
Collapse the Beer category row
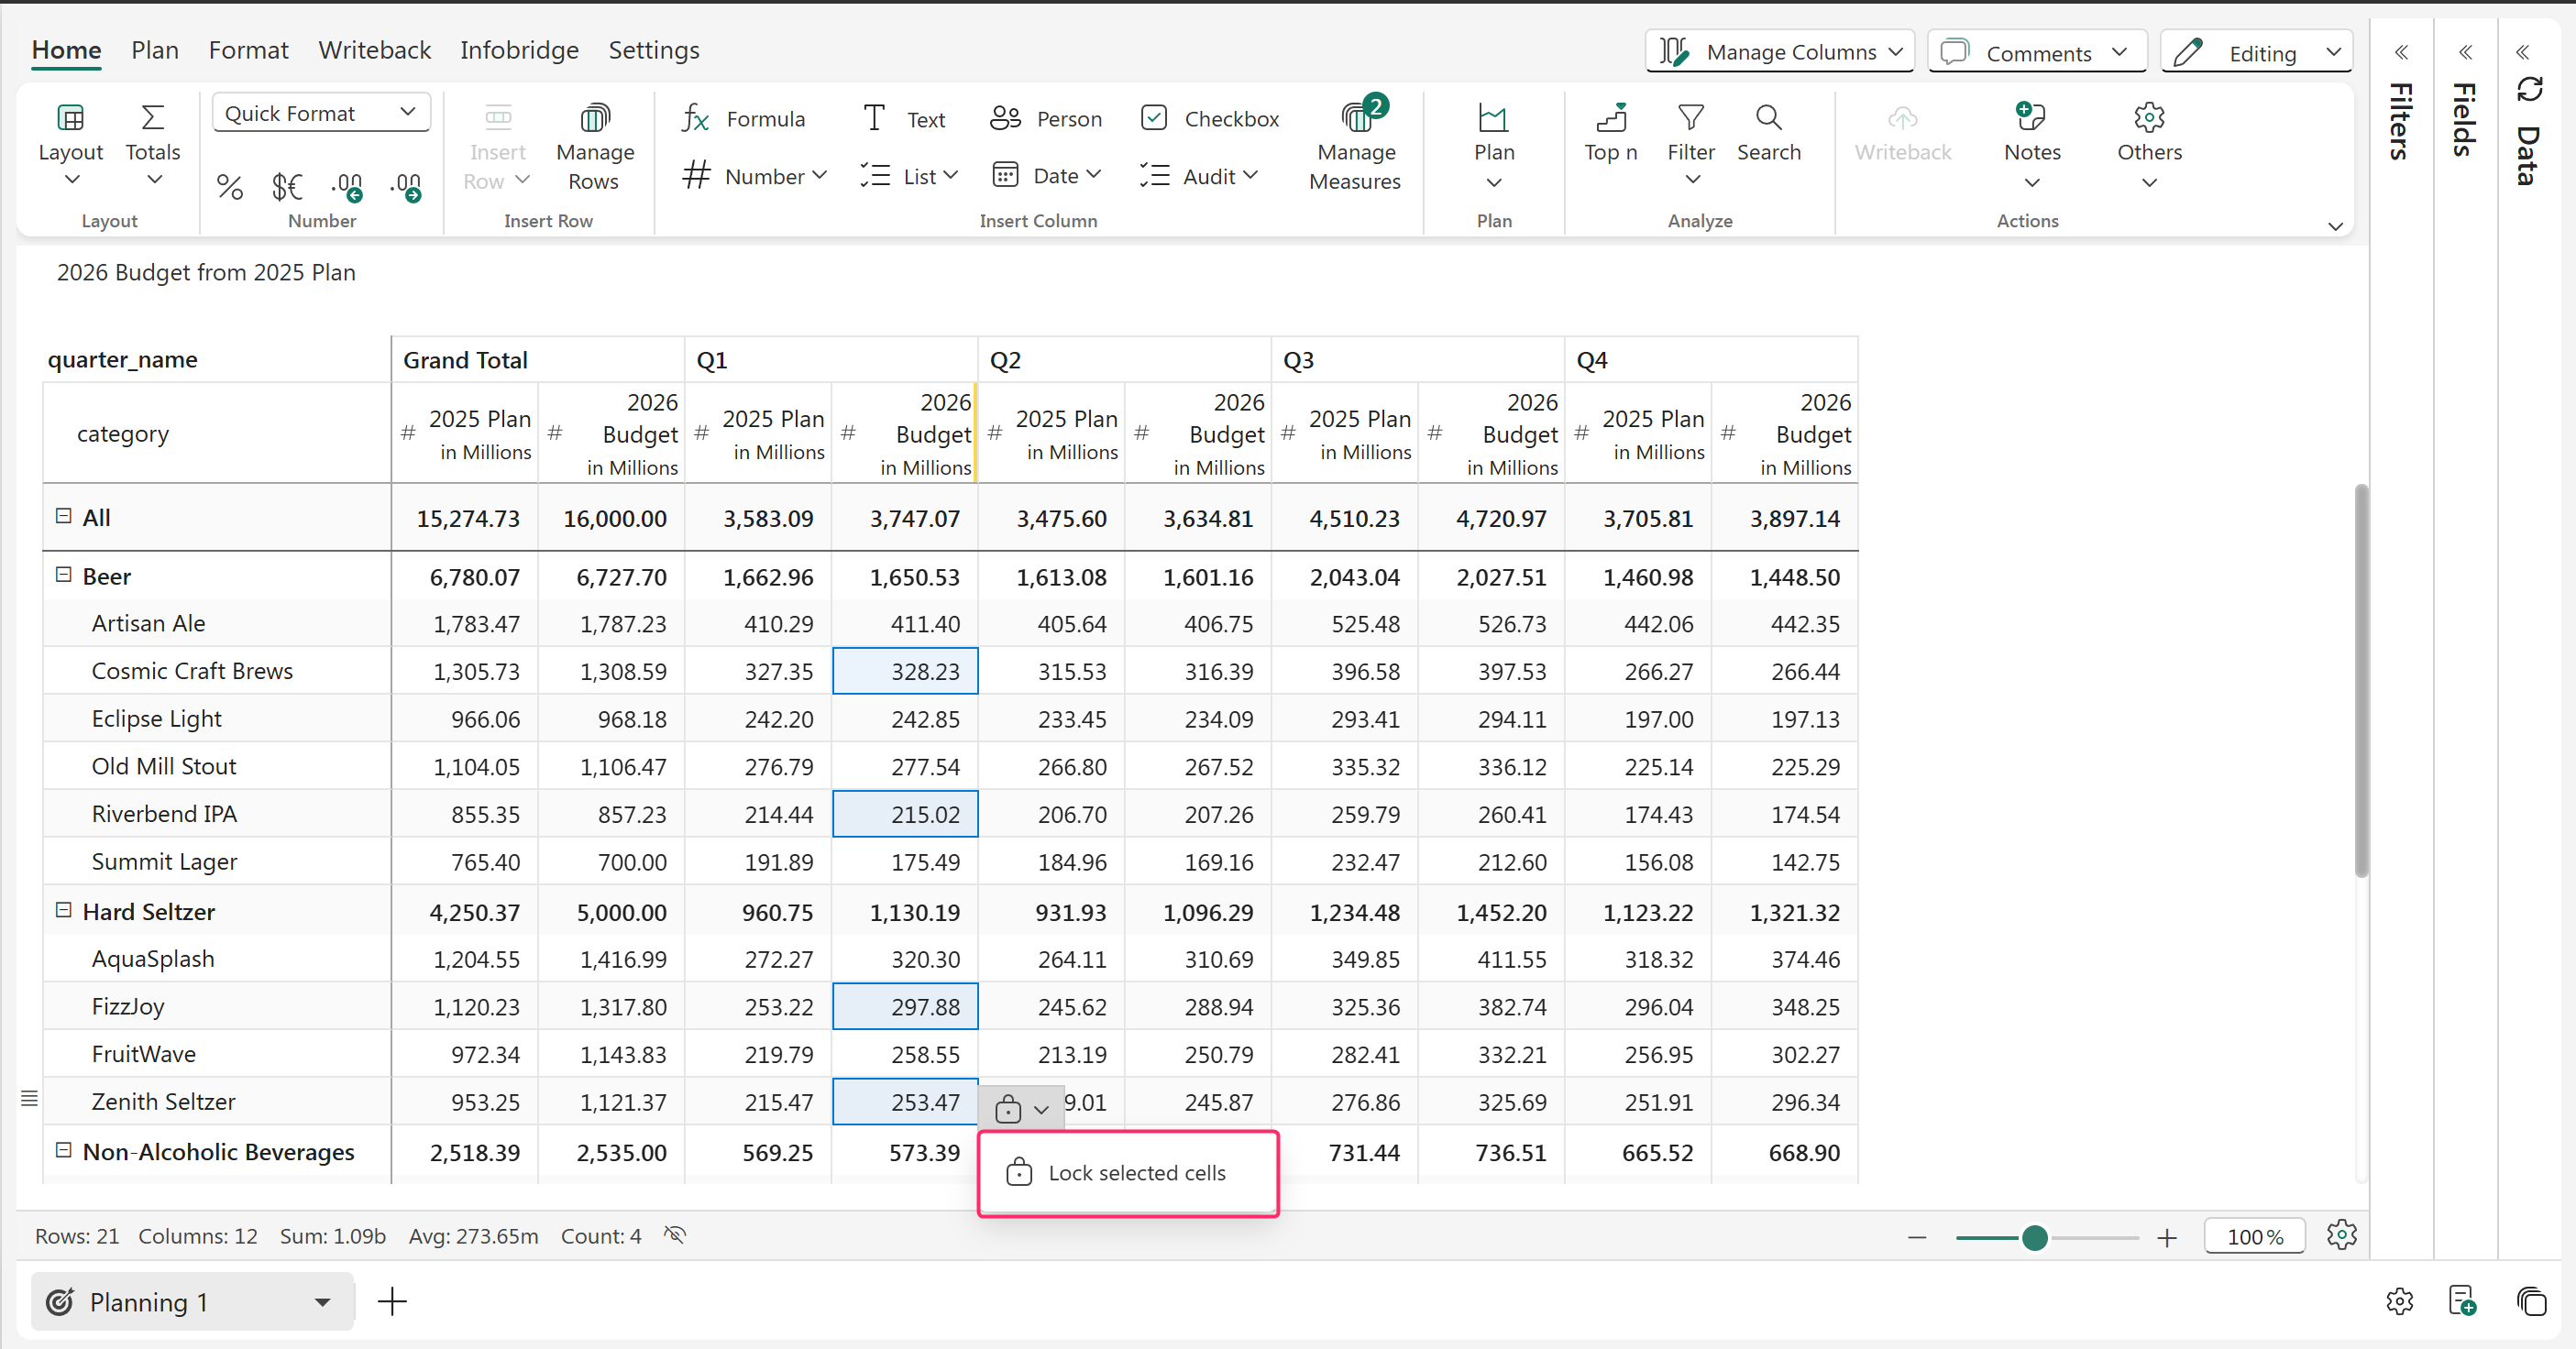[64, 575]
